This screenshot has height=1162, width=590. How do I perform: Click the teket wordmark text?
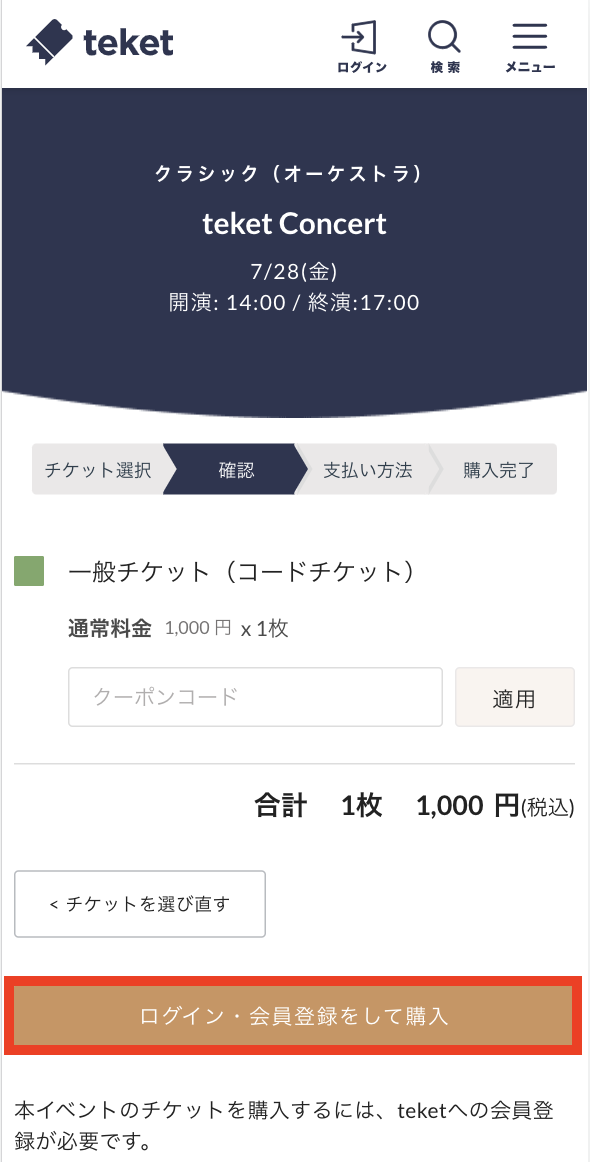point(128,42)
